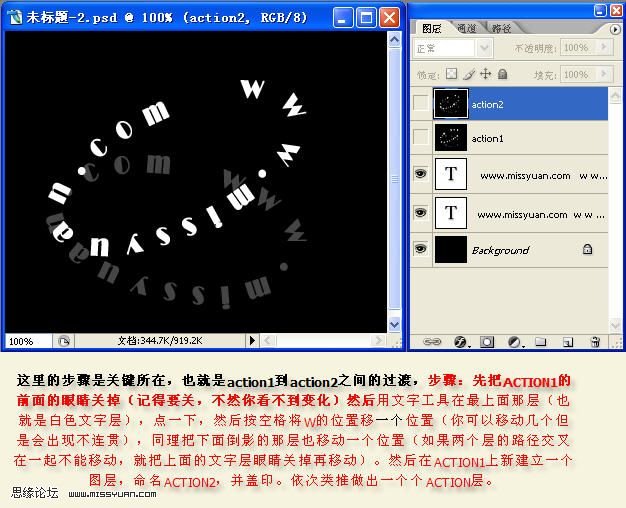
Task: Create a new layer
Action: tap(568, 342)
